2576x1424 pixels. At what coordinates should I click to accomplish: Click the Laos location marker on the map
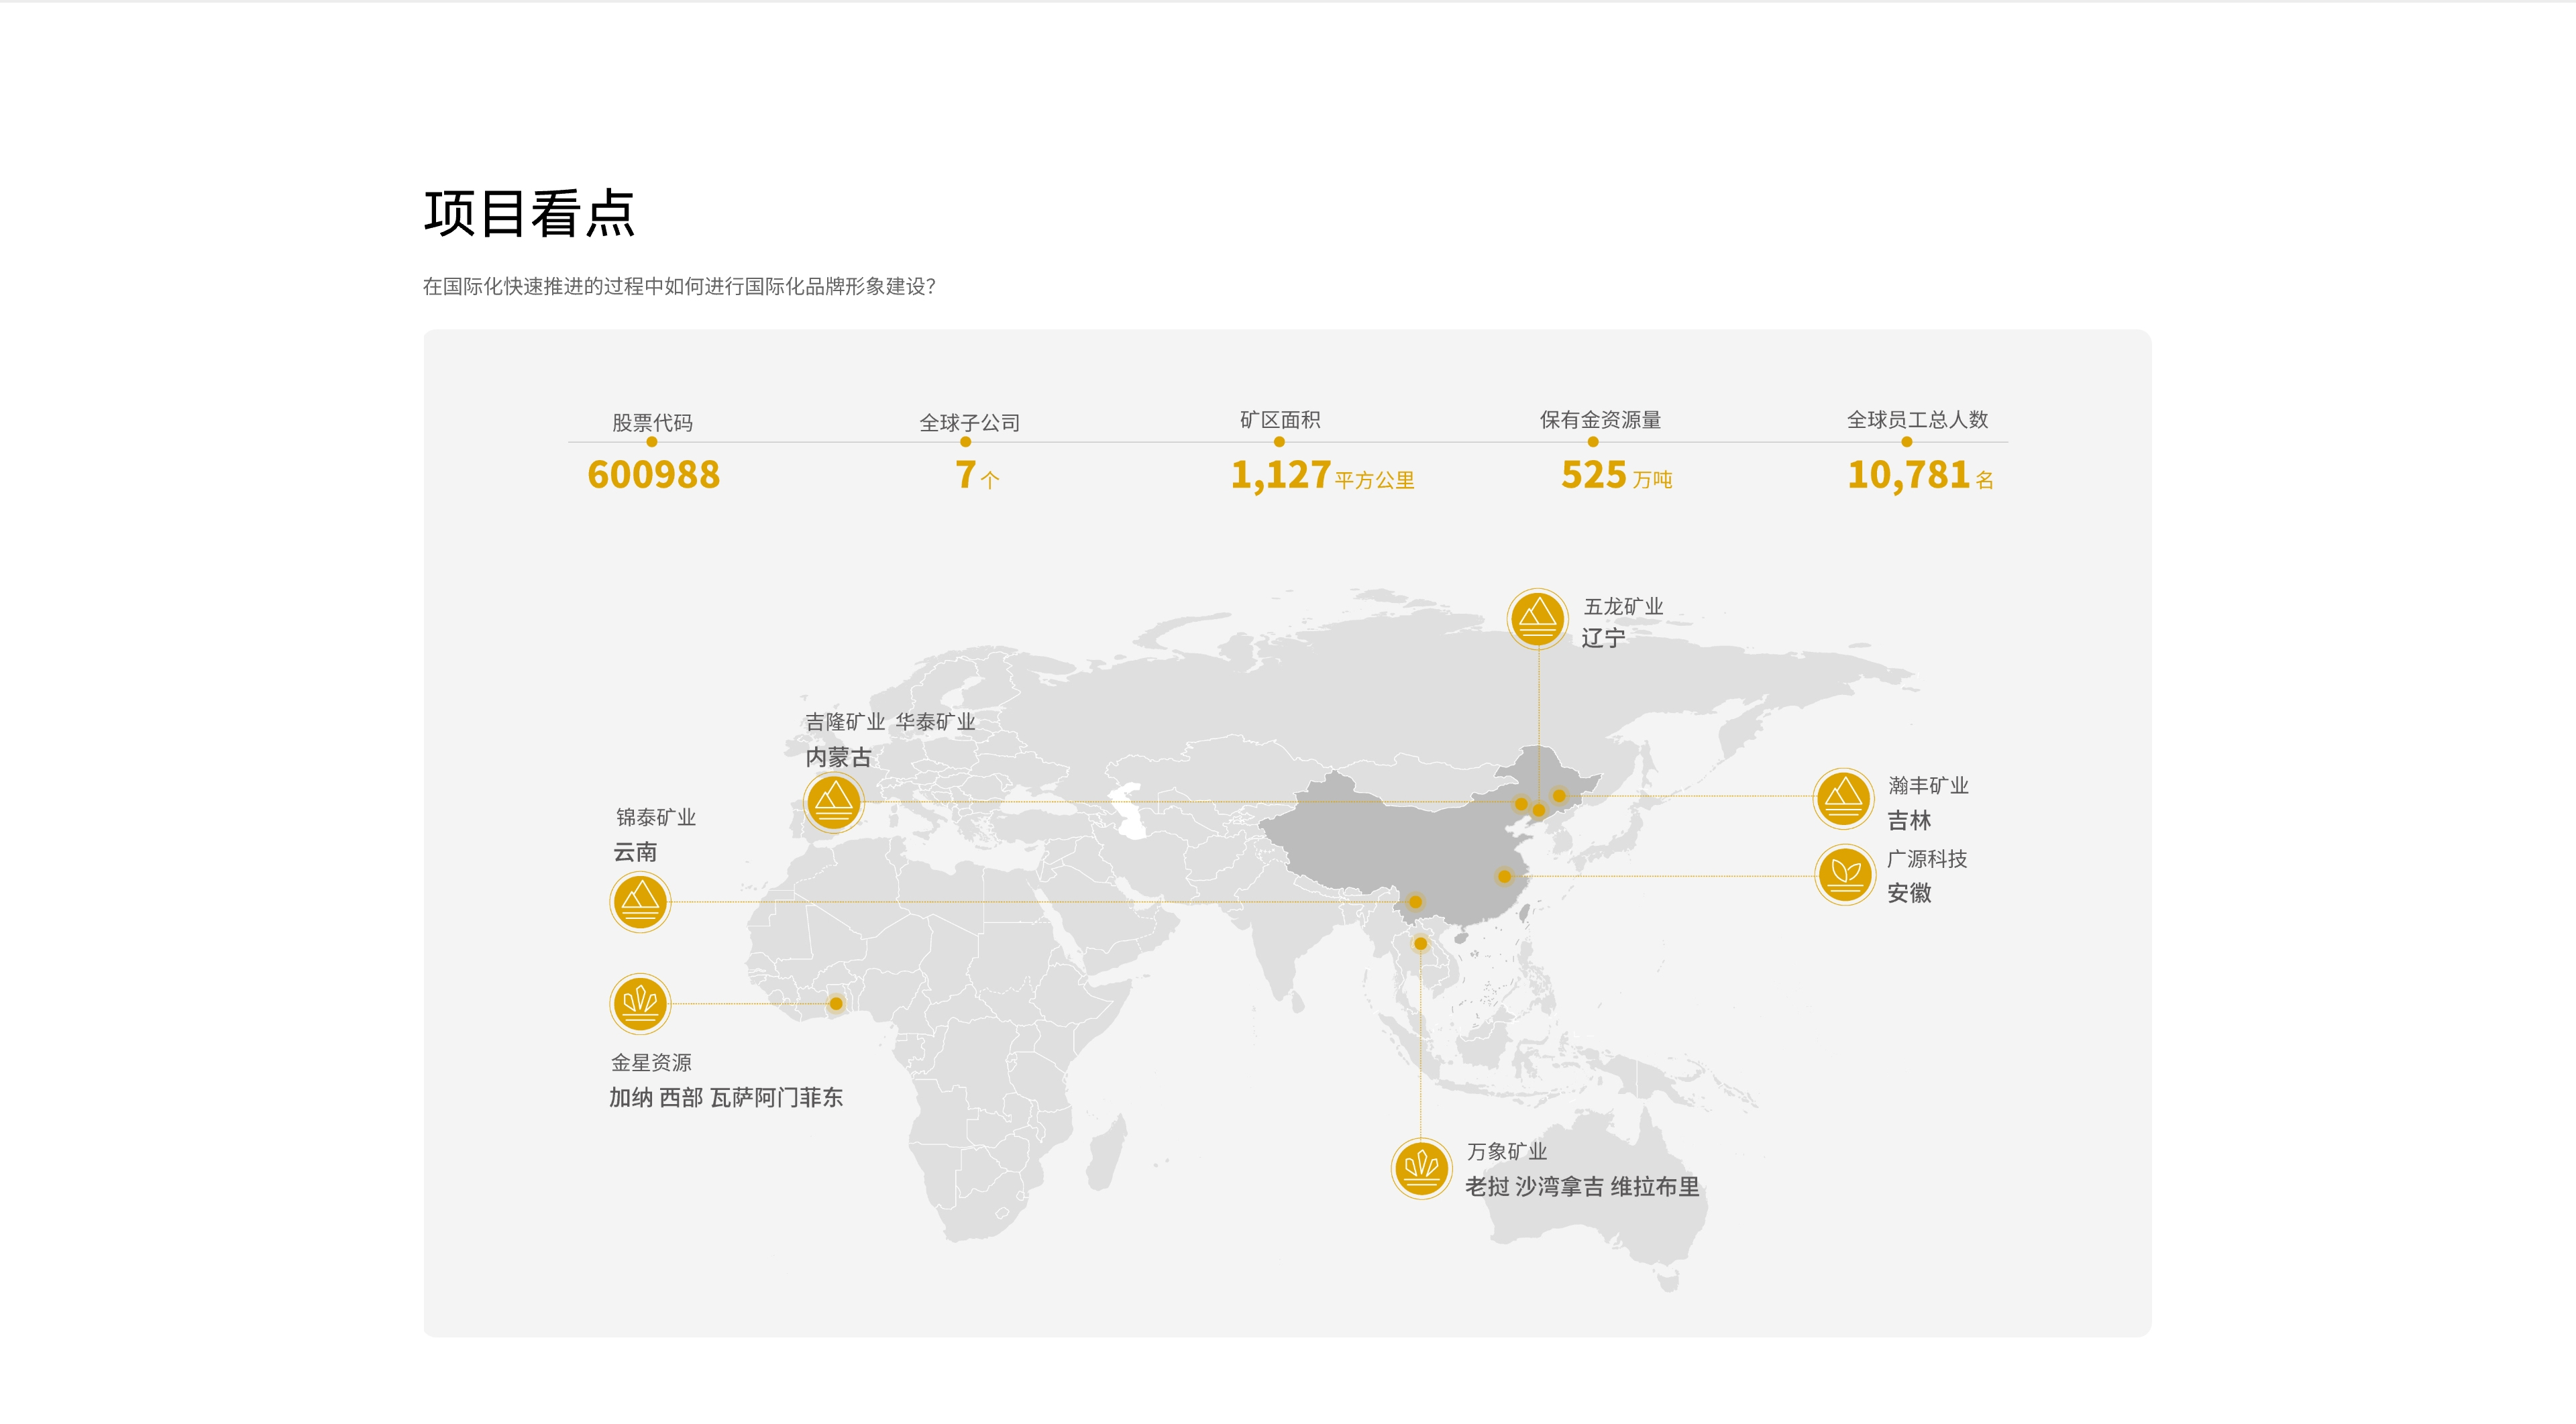(1420, 943)
